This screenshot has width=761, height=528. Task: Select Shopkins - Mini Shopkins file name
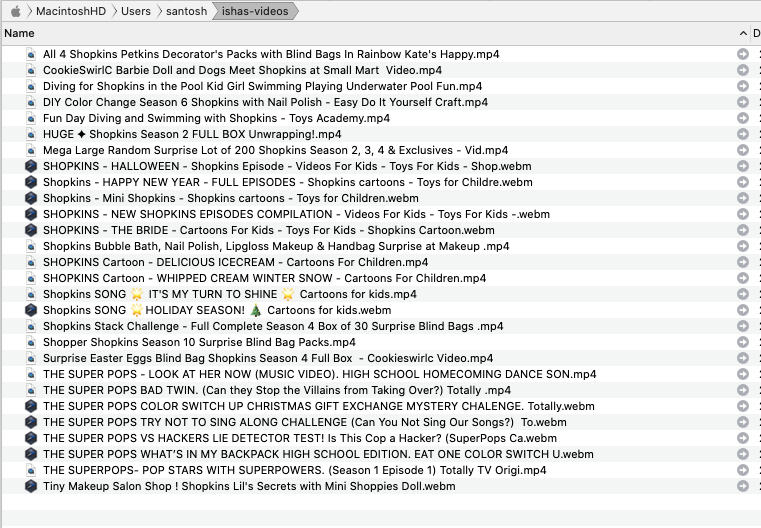(231, 198)
